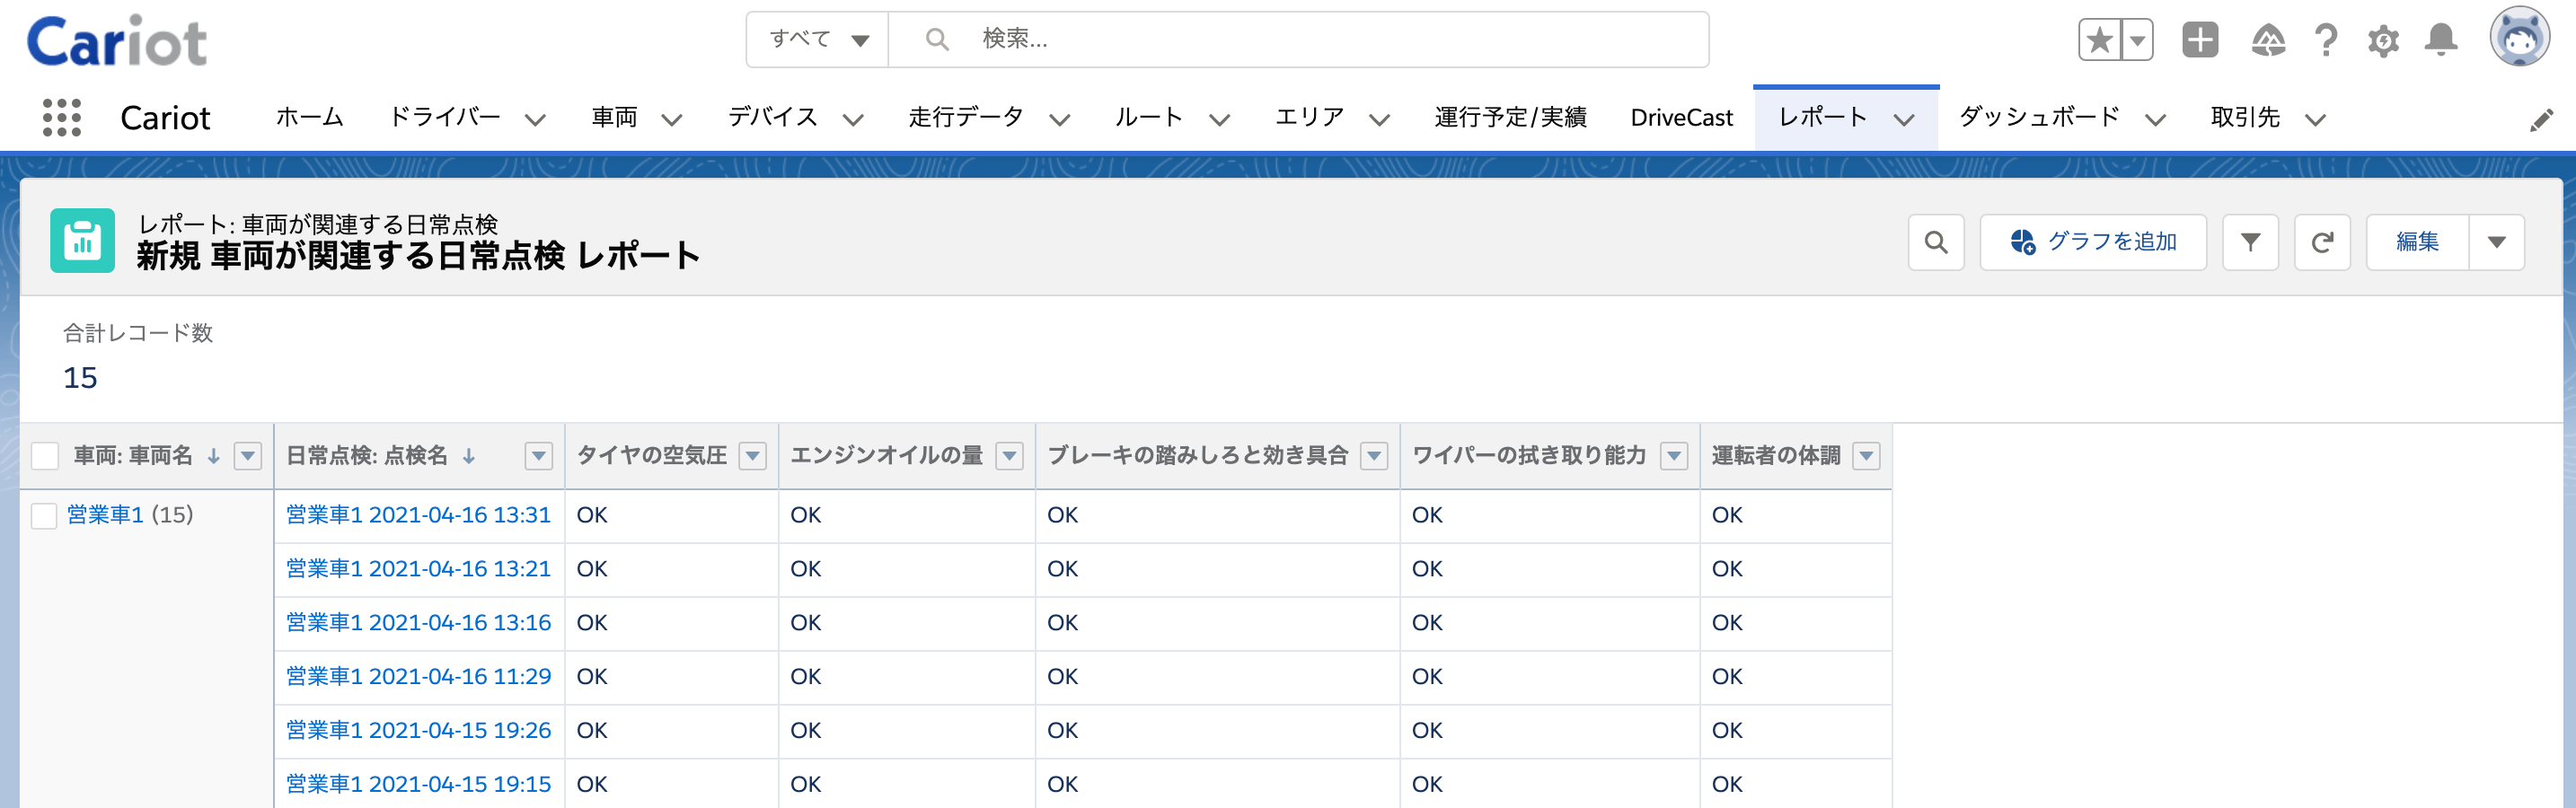Open 車両: 車両名 column menu
Viewport: 2576px width, 808px height.
click(248, 456)
